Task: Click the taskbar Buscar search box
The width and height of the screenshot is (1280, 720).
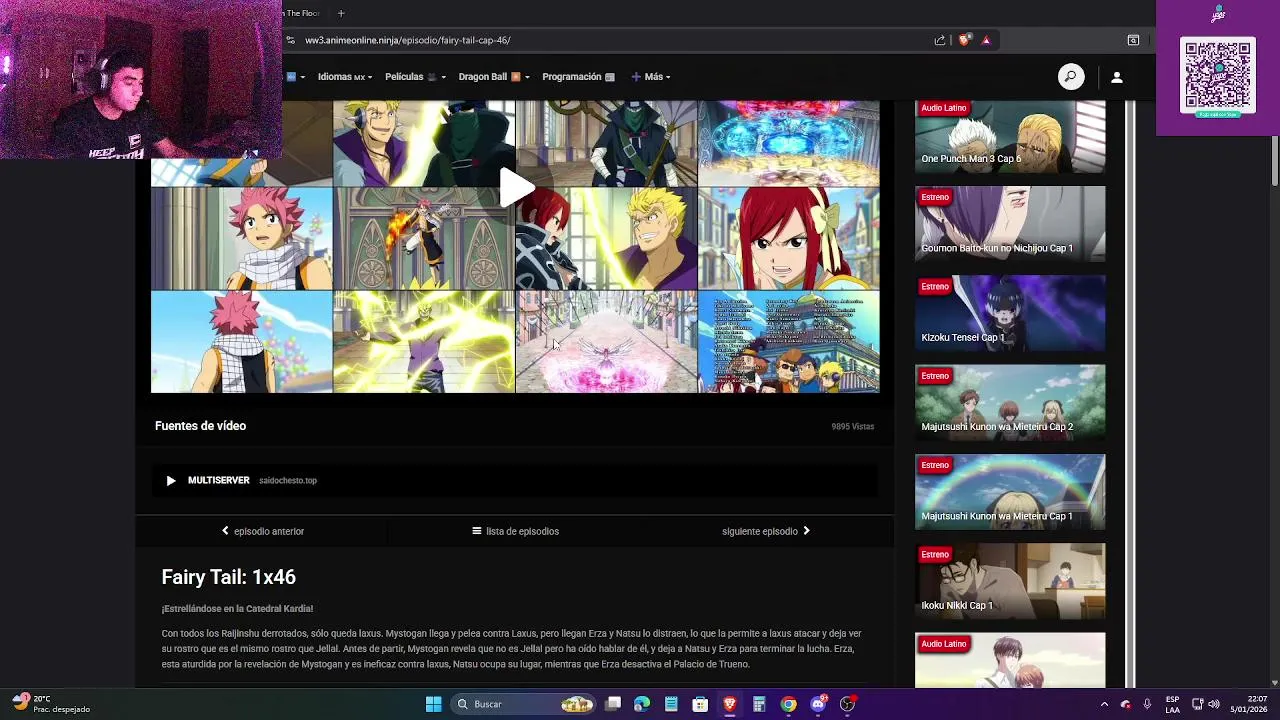Action: [523, 704]
